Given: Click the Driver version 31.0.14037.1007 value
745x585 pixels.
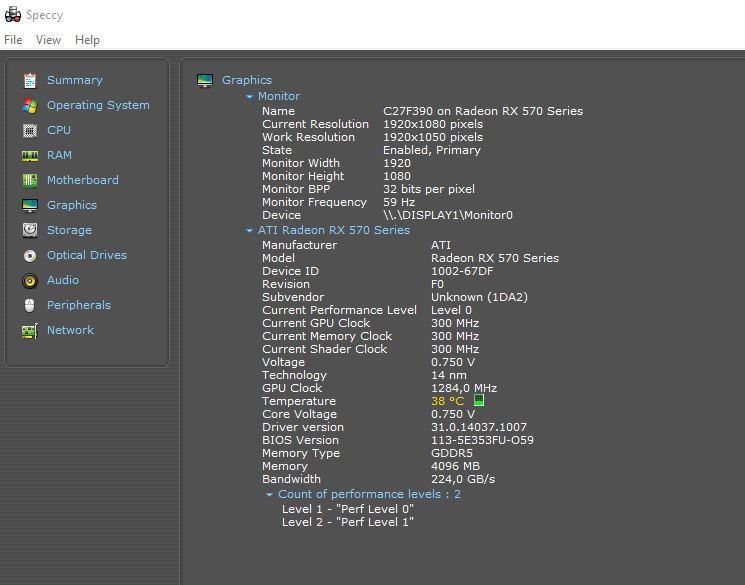Looking at the screenshot, I should (478, 427).
